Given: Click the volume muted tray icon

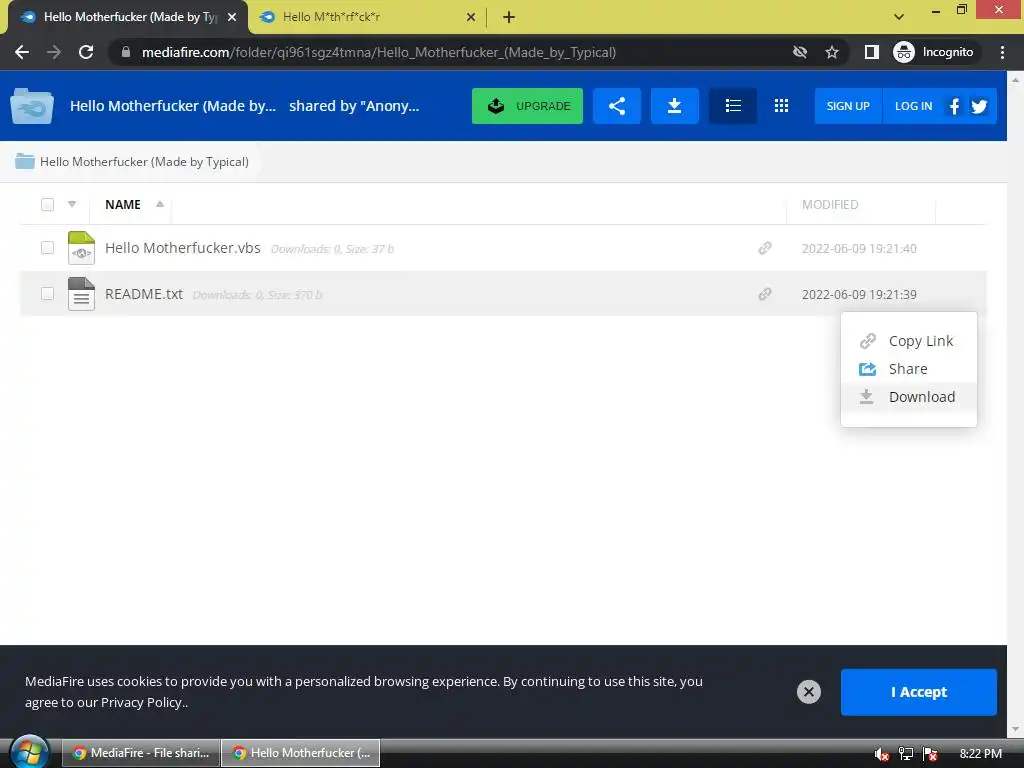Looking at the screenshot, I should (x=882, y=754).
